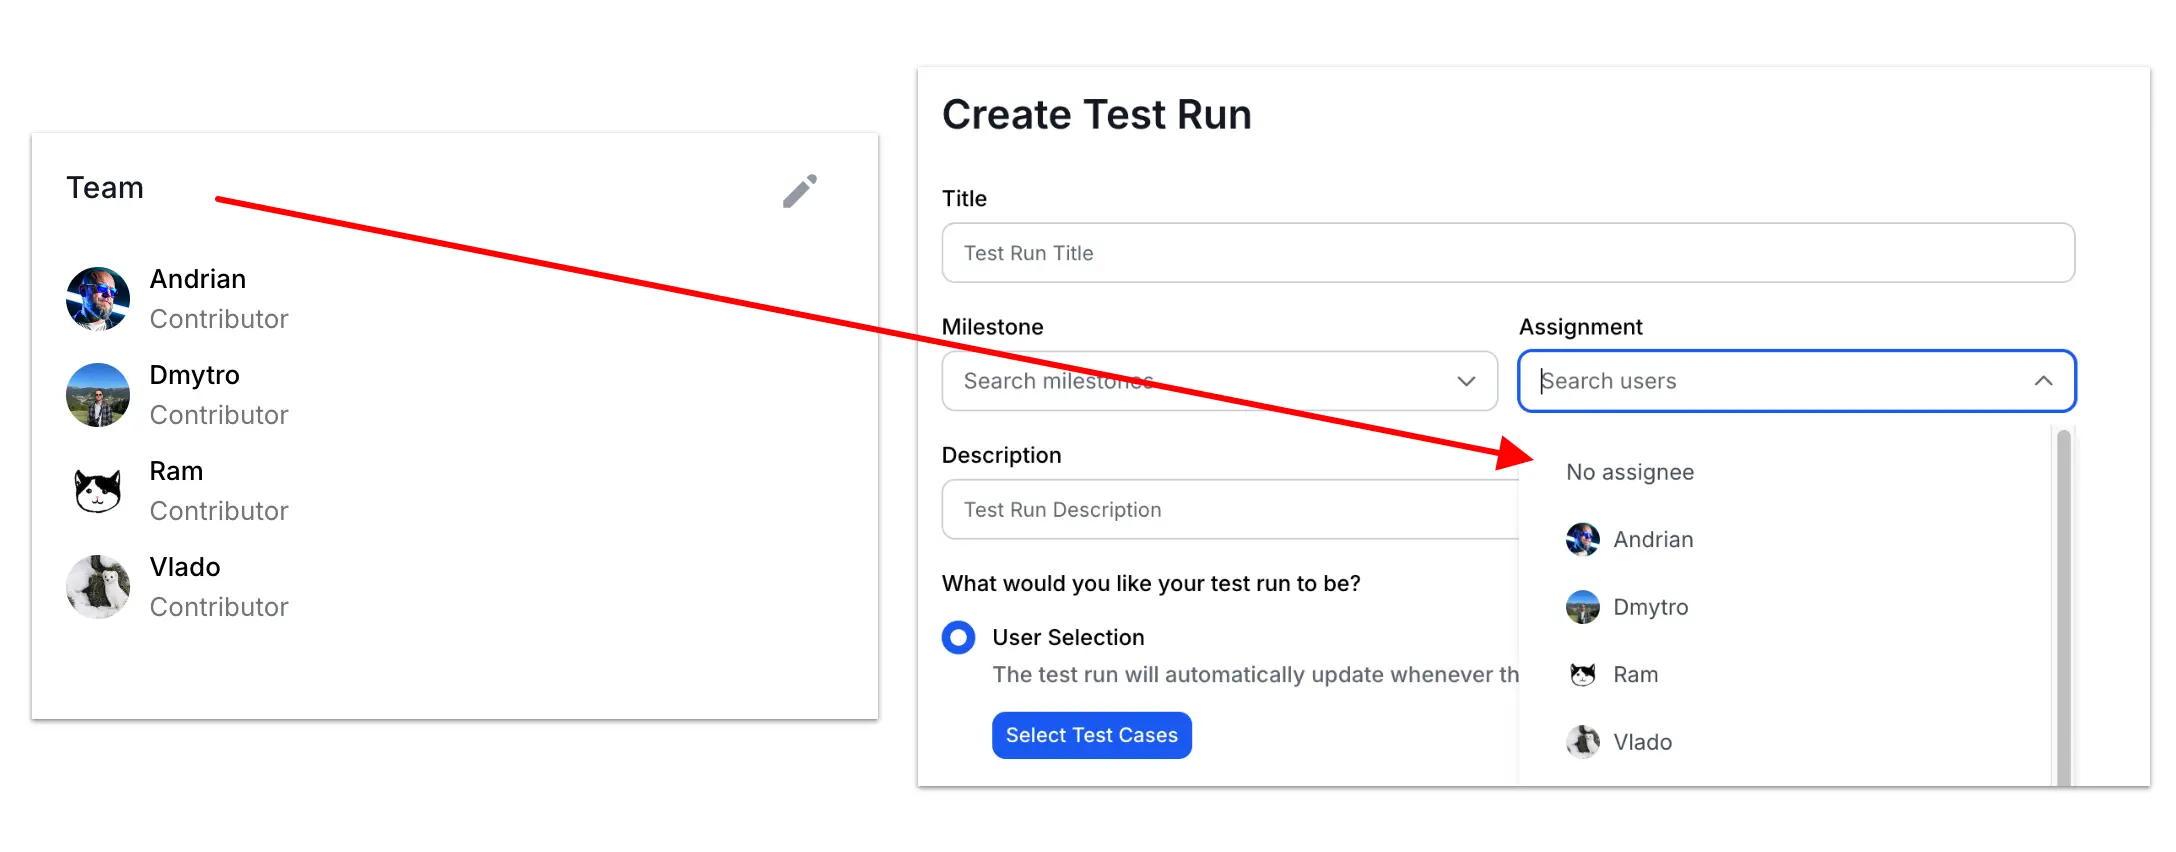The image size is (2176, 852).
Task: Collapse the Assignment dropdown with the up chevron
Action: pos(2043,381)
